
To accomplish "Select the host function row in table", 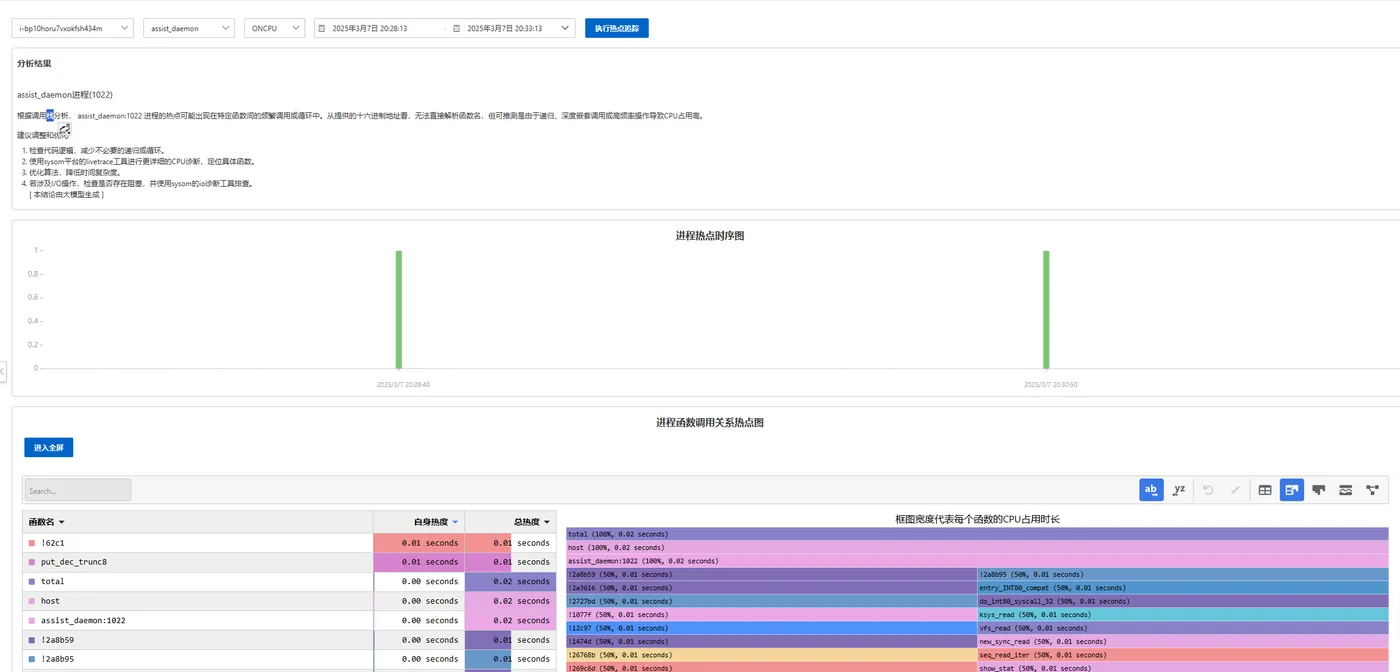I will 290,601.
